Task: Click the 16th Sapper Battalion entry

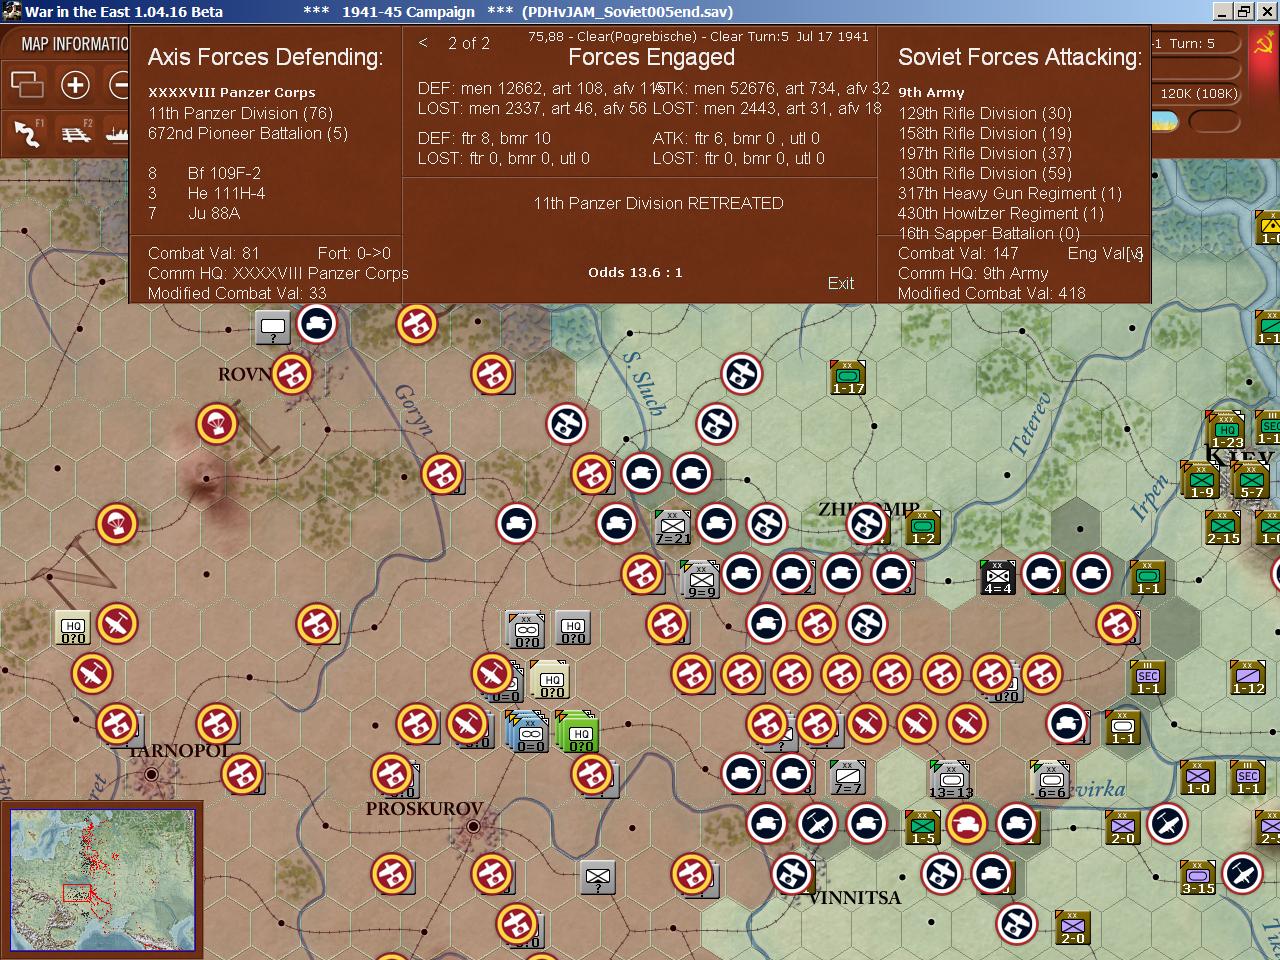Action: [x=989, y=233]
